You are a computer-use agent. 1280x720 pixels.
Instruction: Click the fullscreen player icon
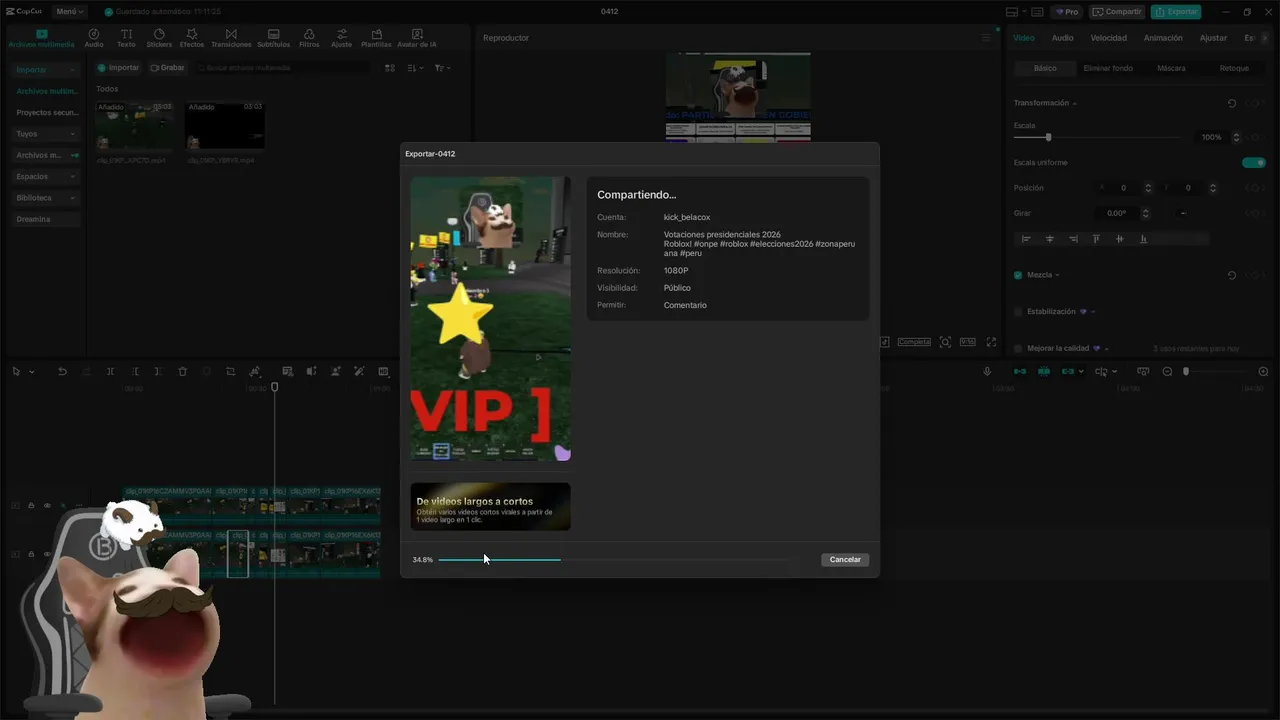991,342
